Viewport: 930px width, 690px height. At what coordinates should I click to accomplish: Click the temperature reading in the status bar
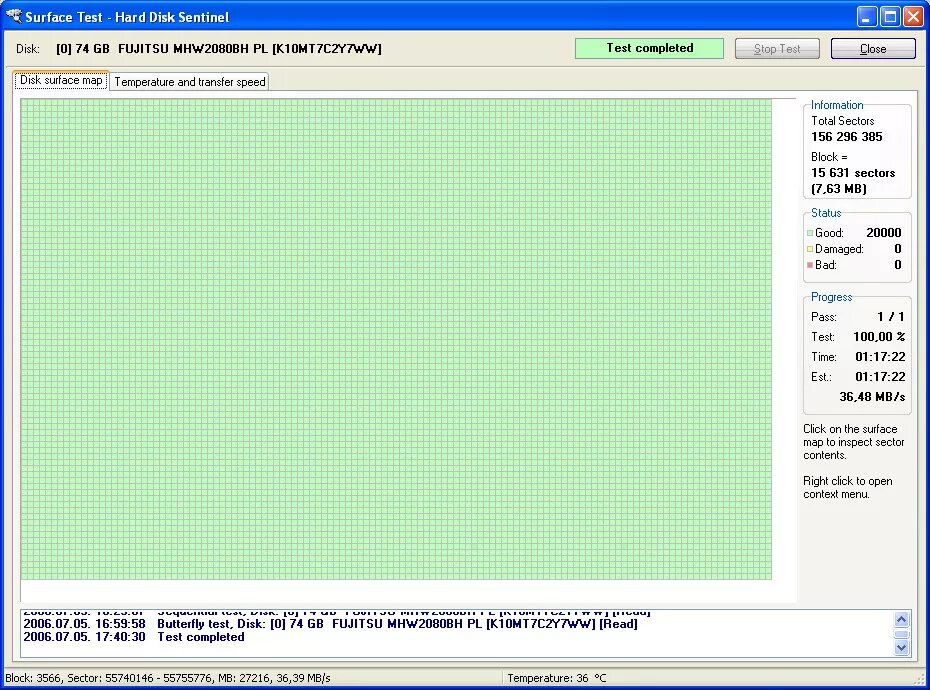[x=556, y=677]
